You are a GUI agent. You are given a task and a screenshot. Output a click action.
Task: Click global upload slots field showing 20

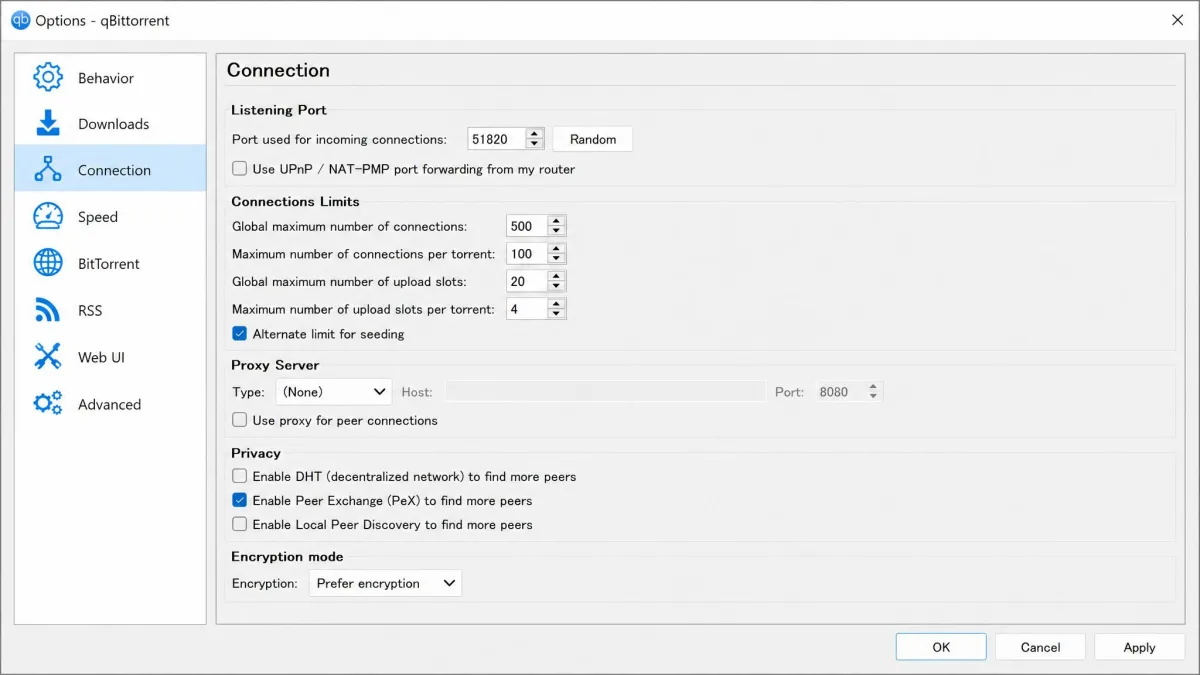coord(527,281)
